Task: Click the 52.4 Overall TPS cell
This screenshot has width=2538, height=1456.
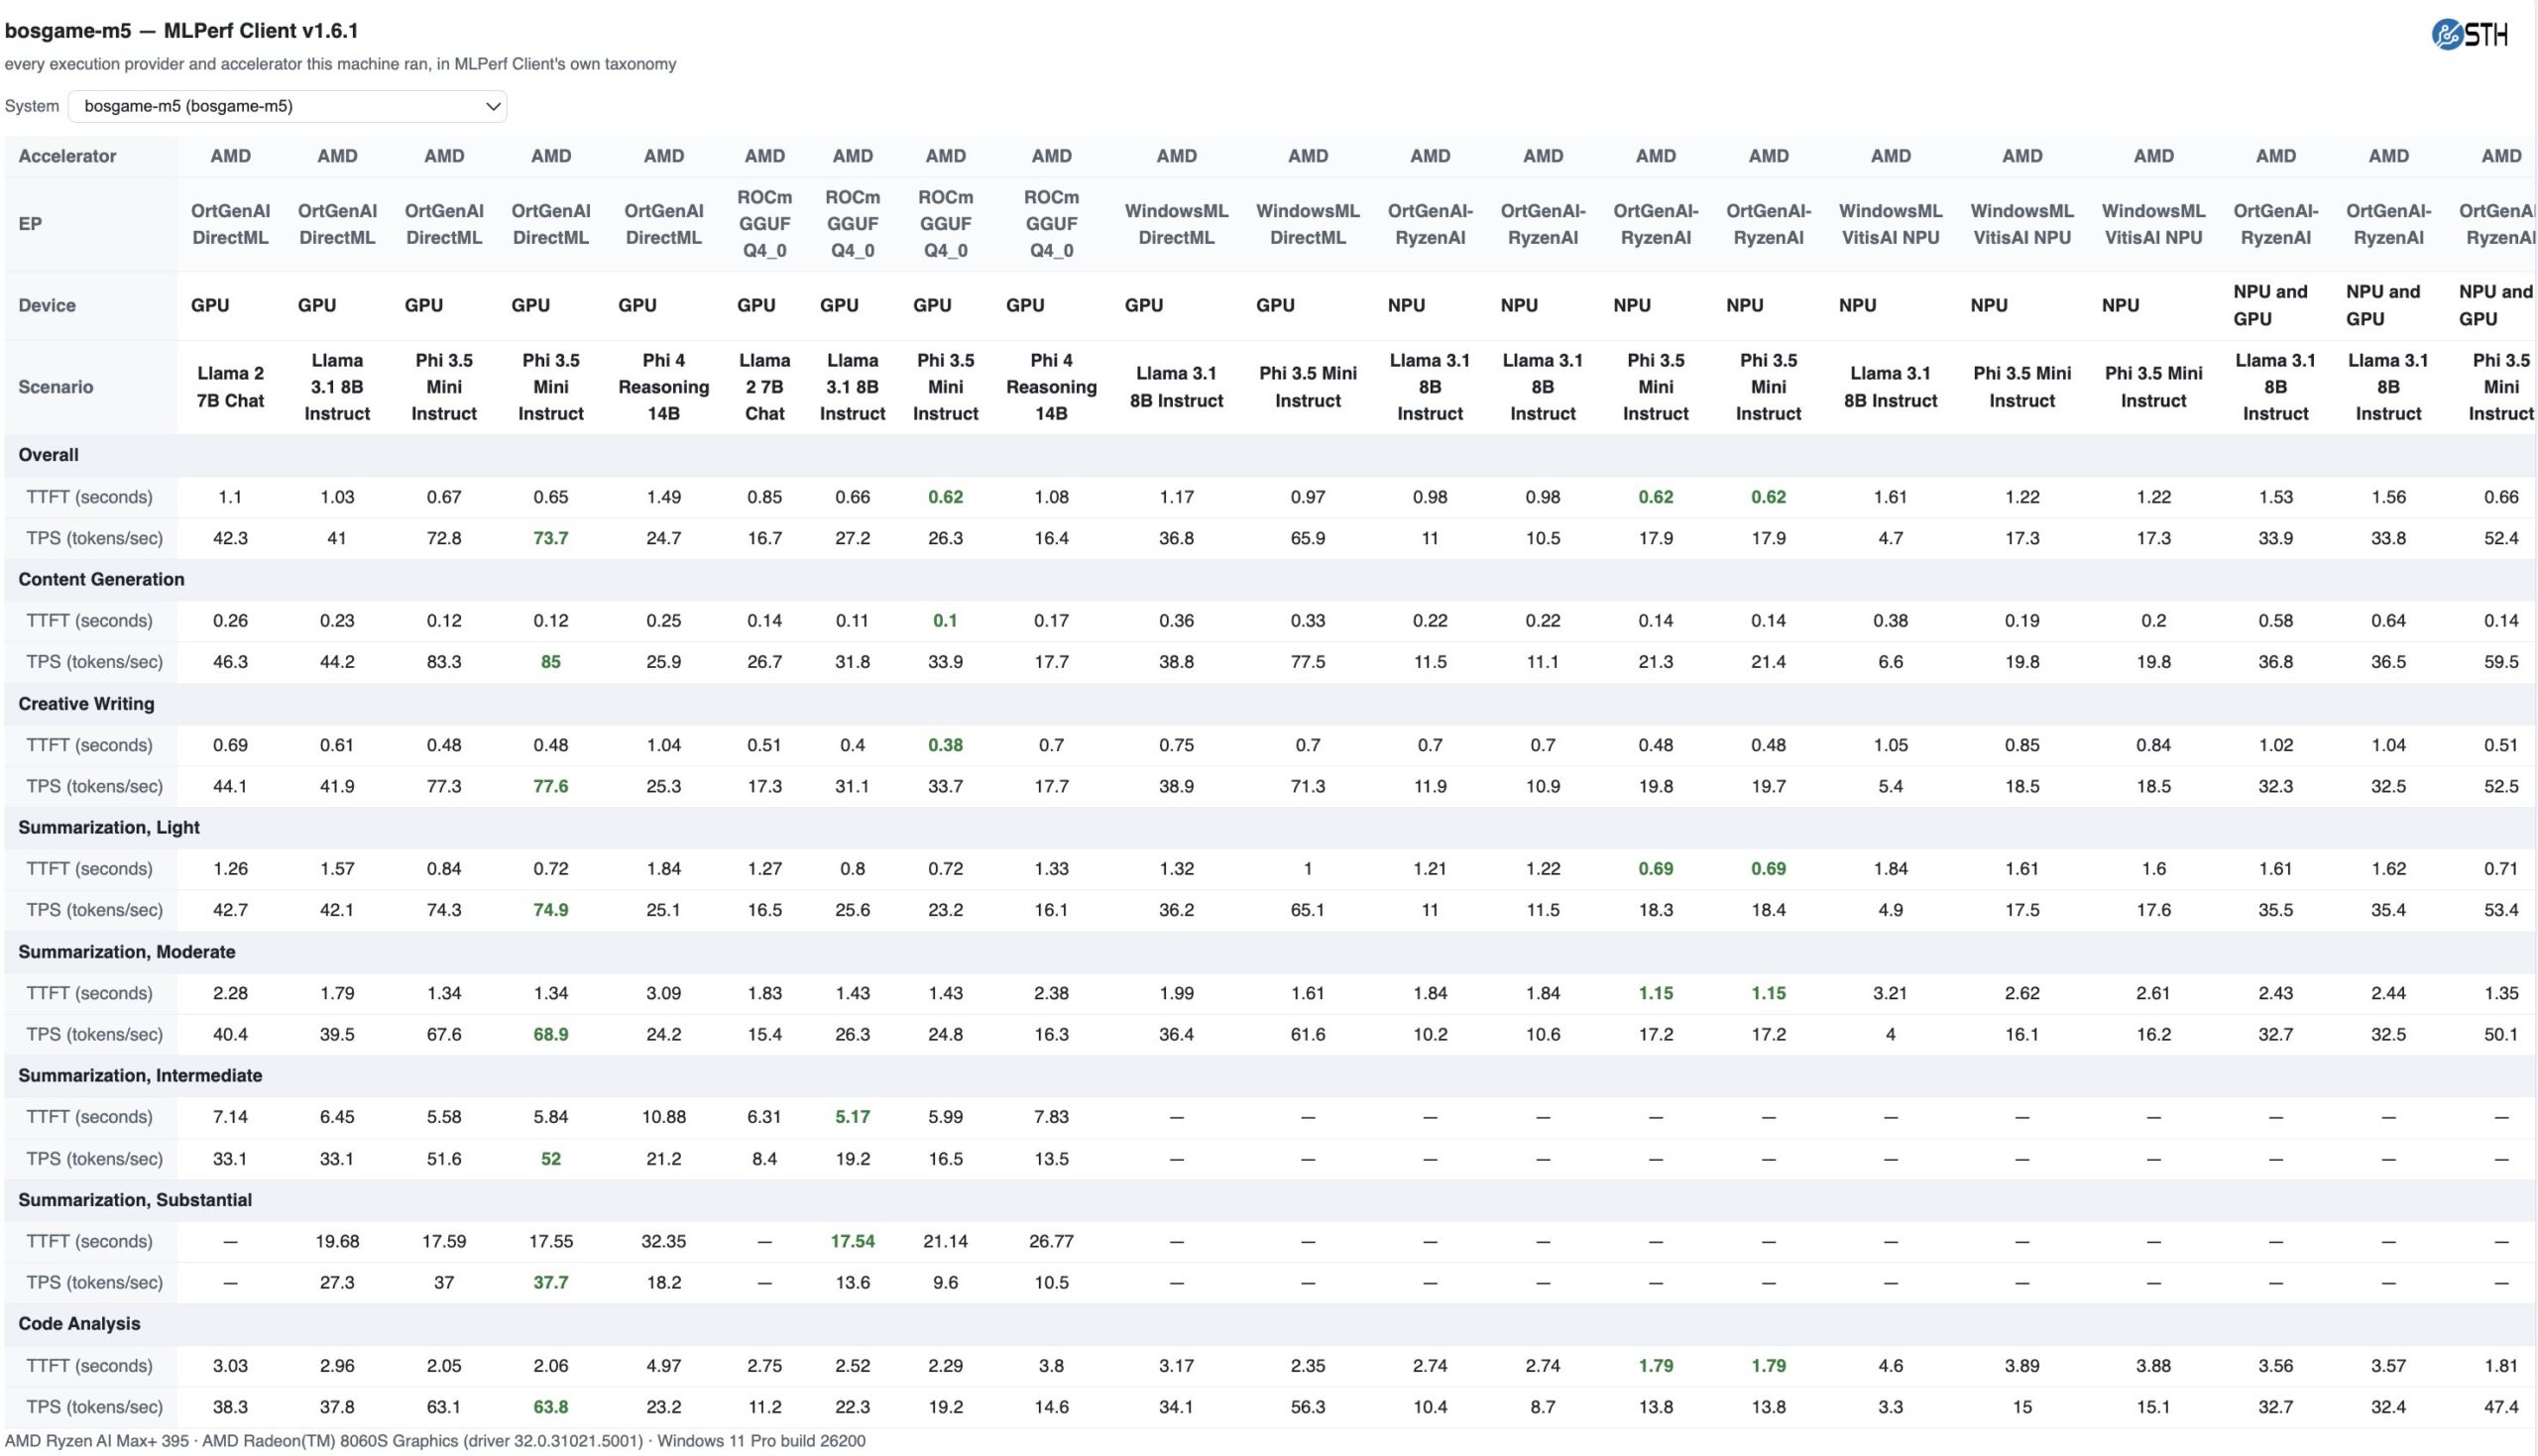Action: (x=2500, y=538)
